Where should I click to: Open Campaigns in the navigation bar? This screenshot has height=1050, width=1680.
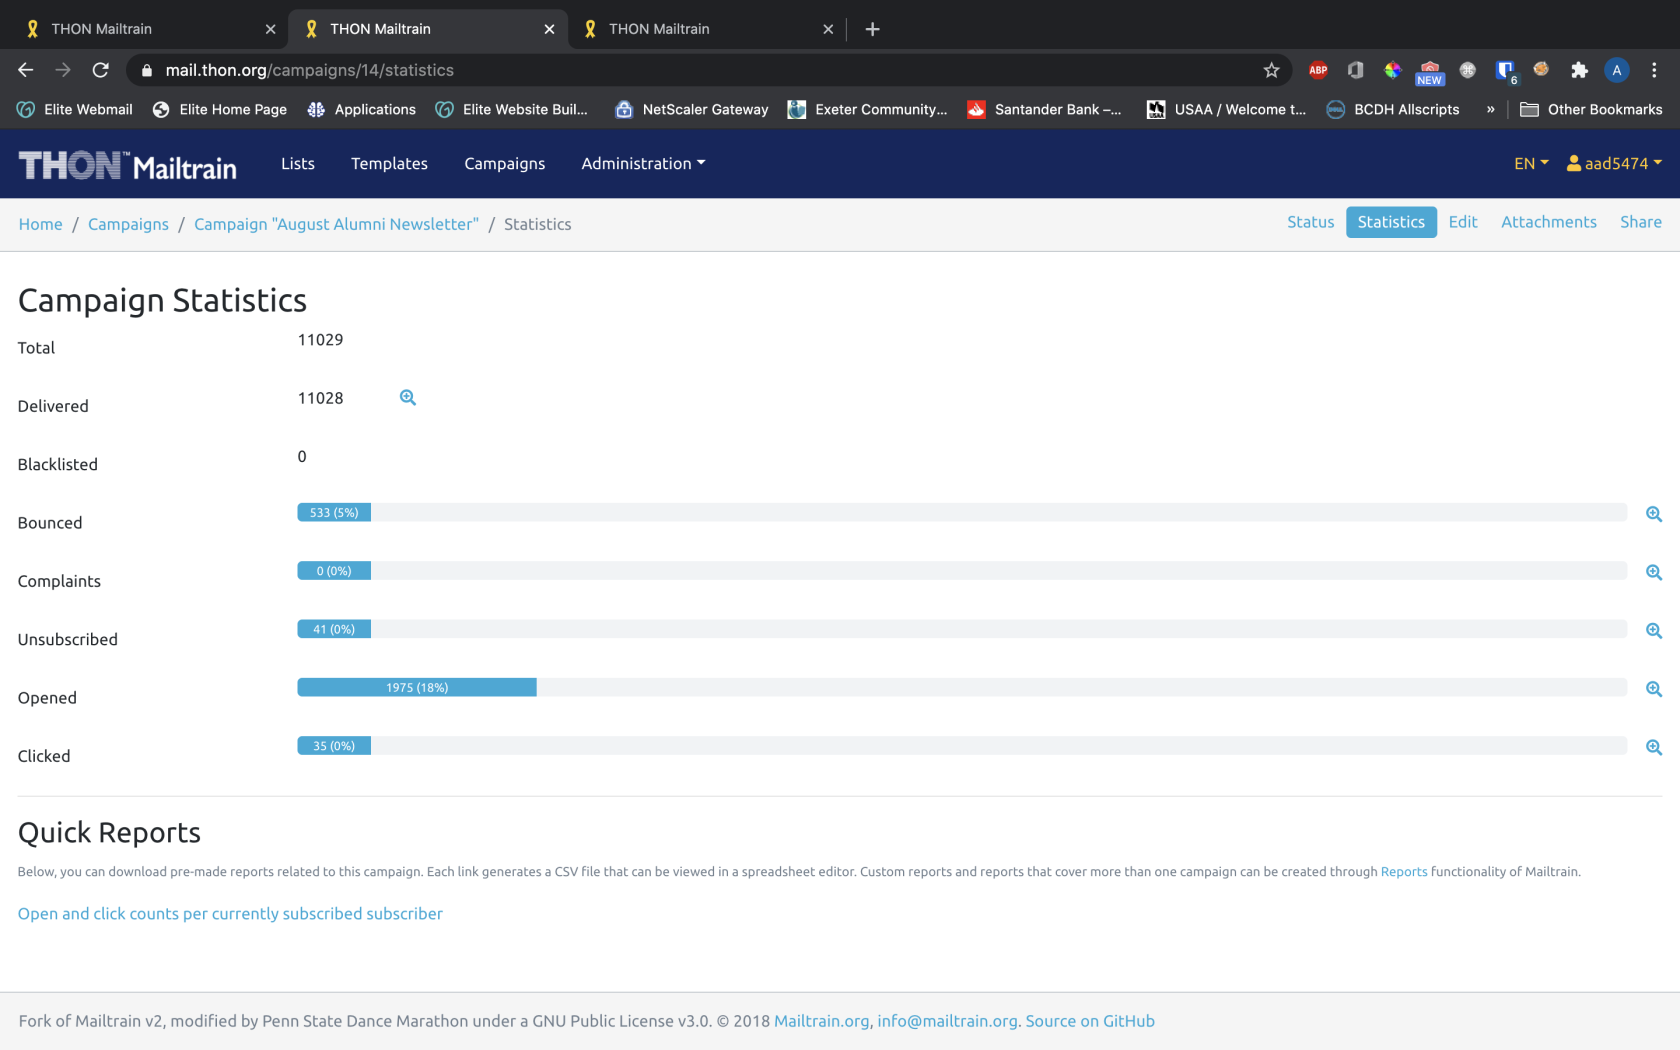(504, 163)
